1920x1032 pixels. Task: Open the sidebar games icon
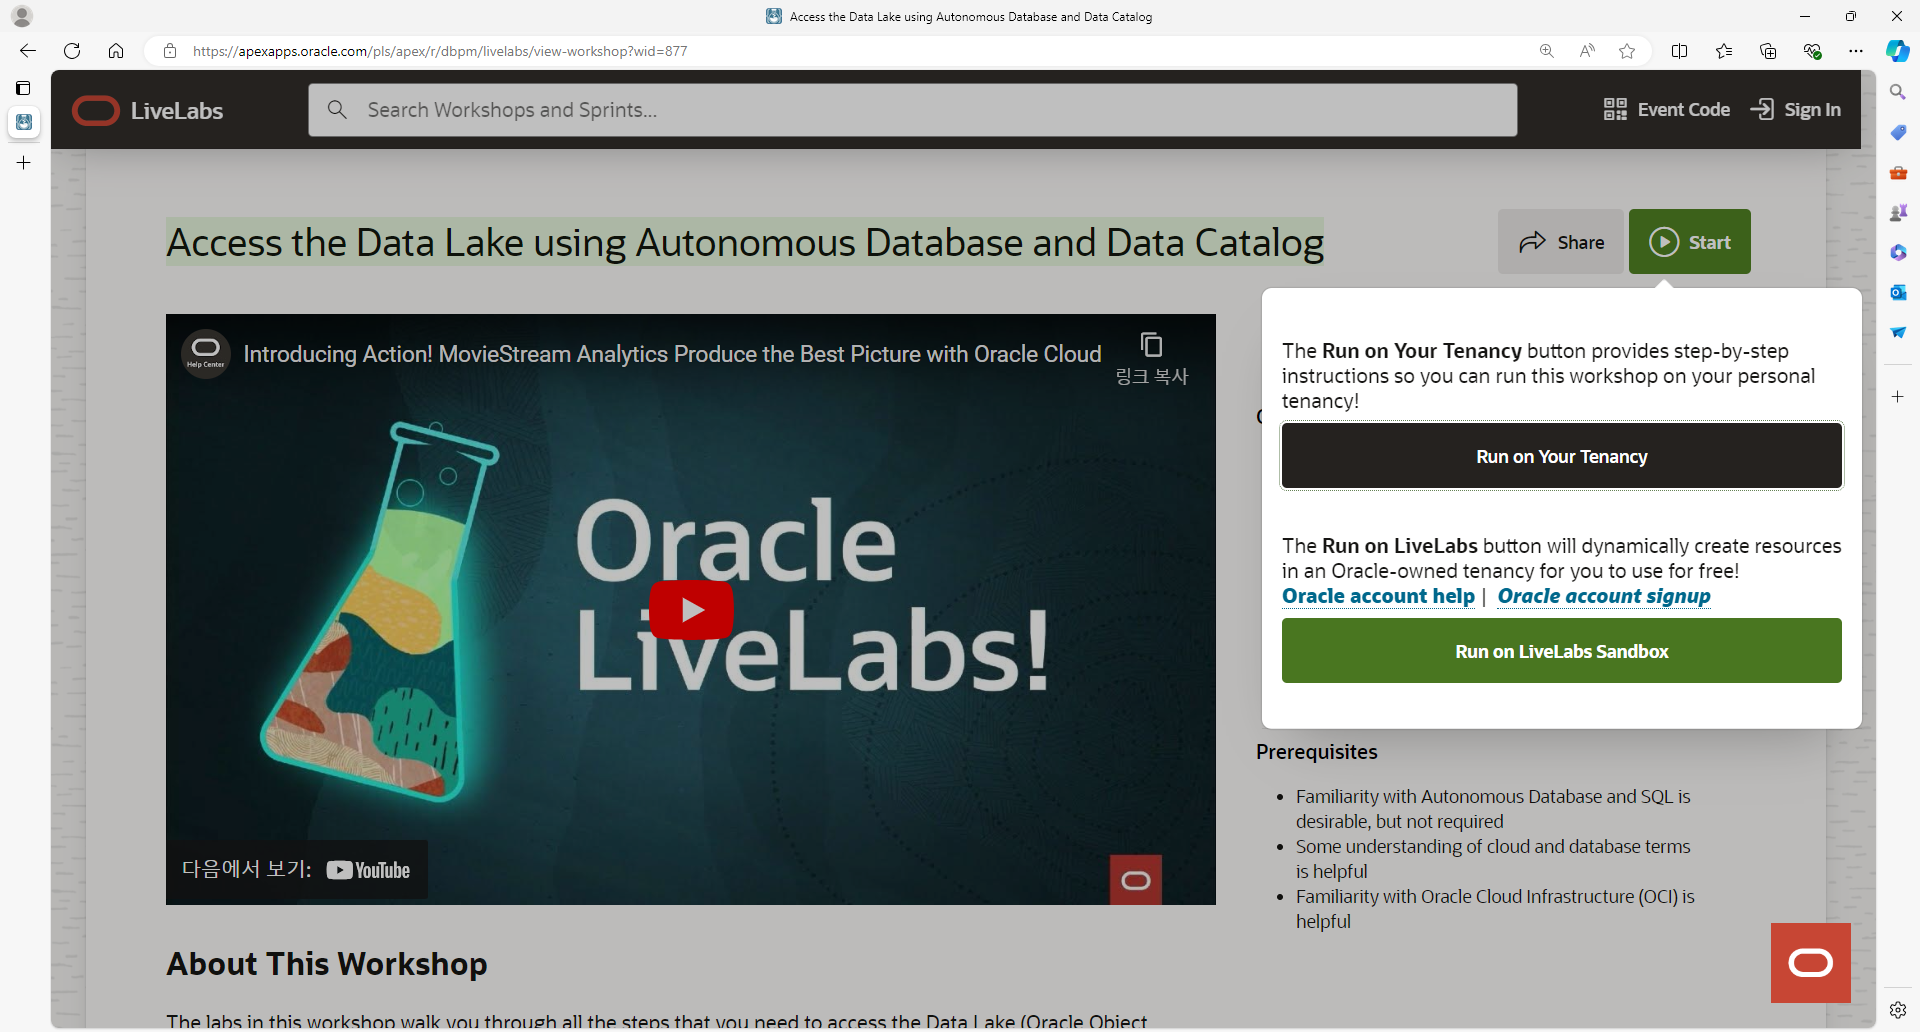(1898, 212)
